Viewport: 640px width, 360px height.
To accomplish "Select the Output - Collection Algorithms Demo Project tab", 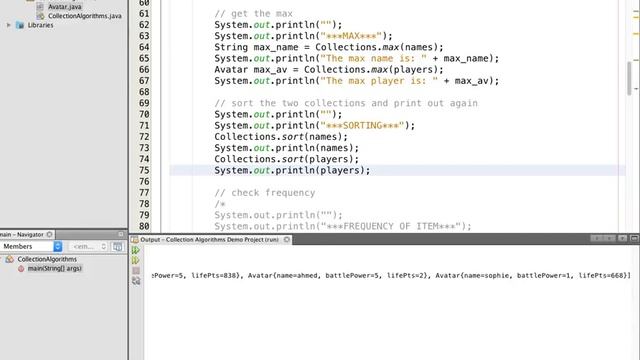I will pyautogui.click(x=210, y=240).
